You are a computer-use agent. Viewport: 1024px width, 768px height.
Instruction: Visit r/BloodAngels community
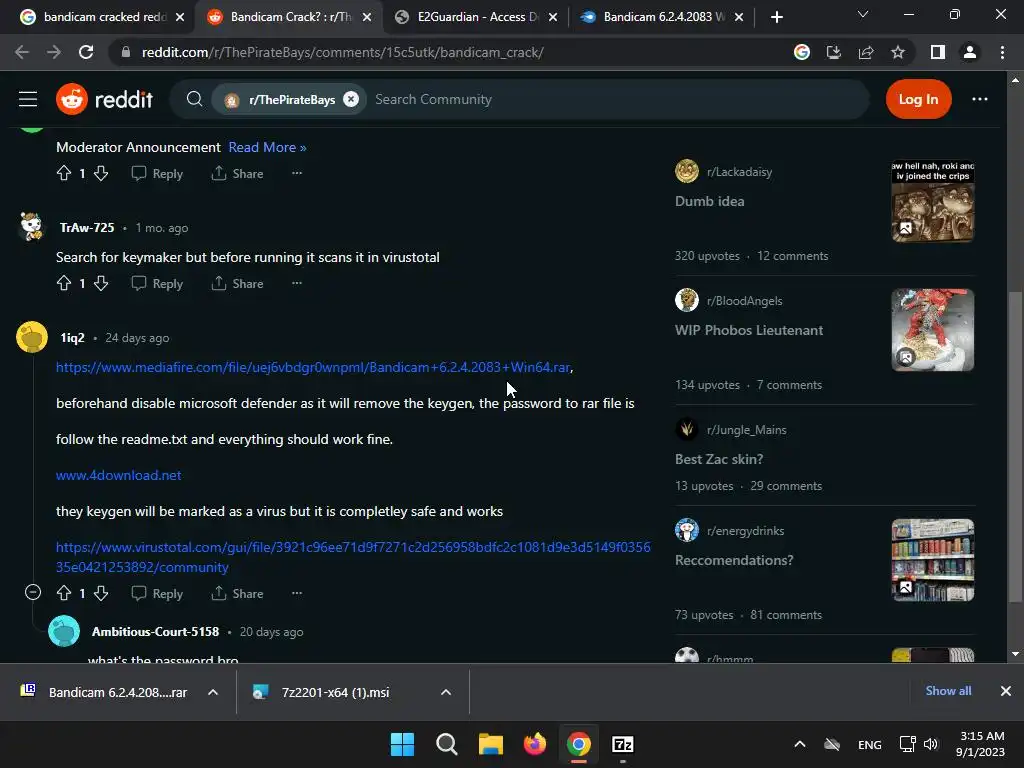(x=744, y=300)
